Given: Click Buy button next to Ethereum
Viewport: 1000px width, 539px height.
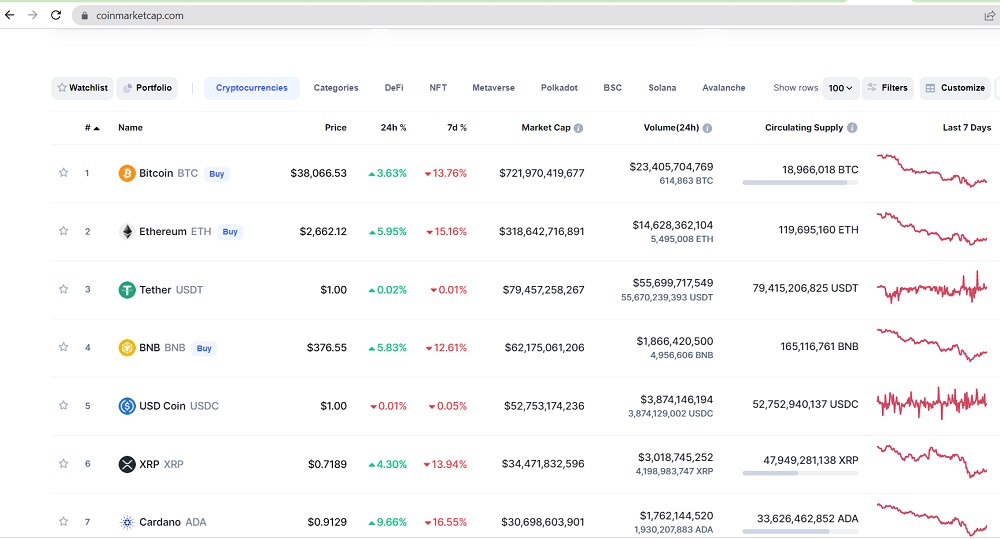Looking at the screenshot, I should [230, 232].
